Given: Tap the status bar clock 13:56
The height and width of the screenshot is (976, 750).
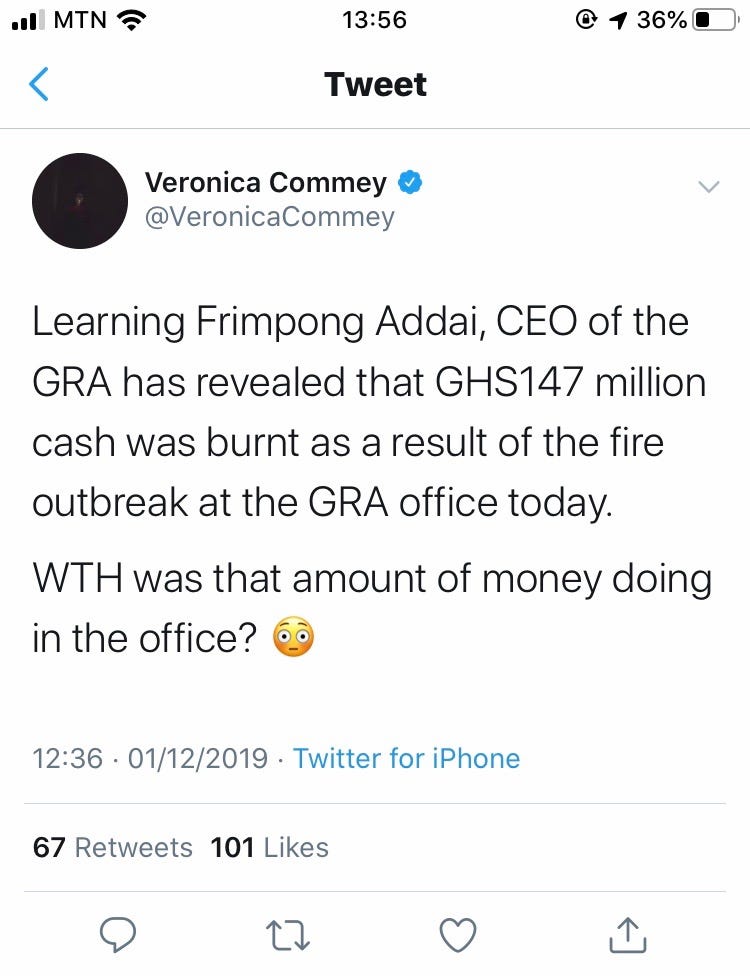Looking at the screenshot, I should click(x=373, y=19).
